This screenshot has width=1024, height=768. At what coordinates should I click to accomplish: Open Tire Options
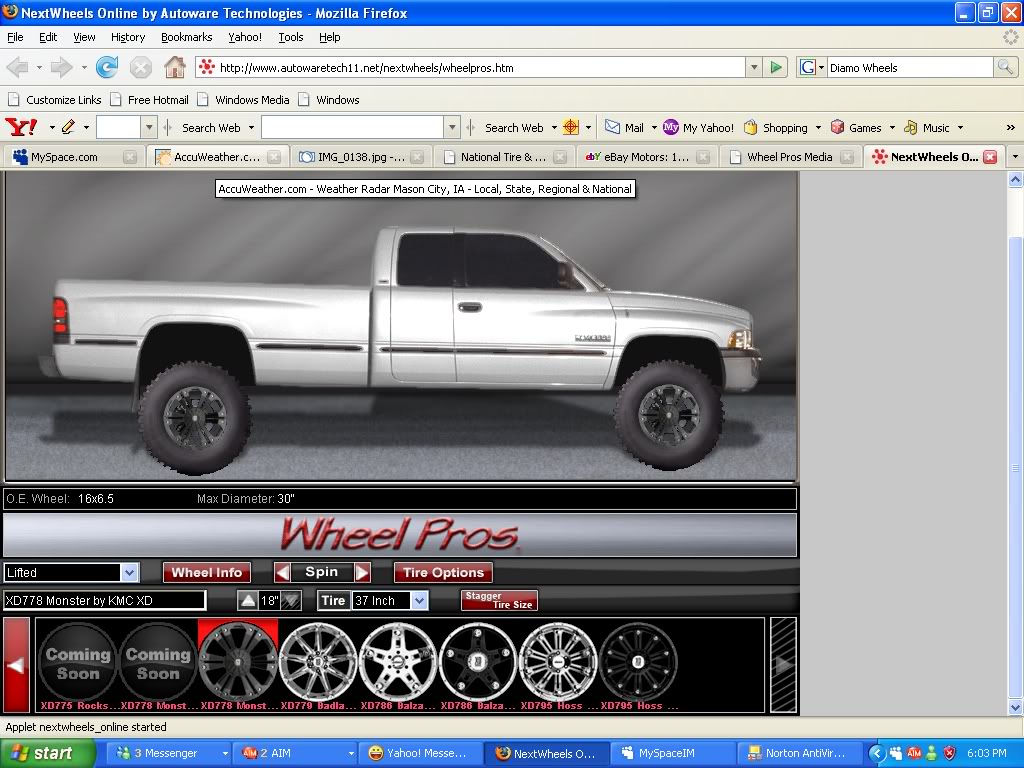pyautogui.click(x=442, y=572)
